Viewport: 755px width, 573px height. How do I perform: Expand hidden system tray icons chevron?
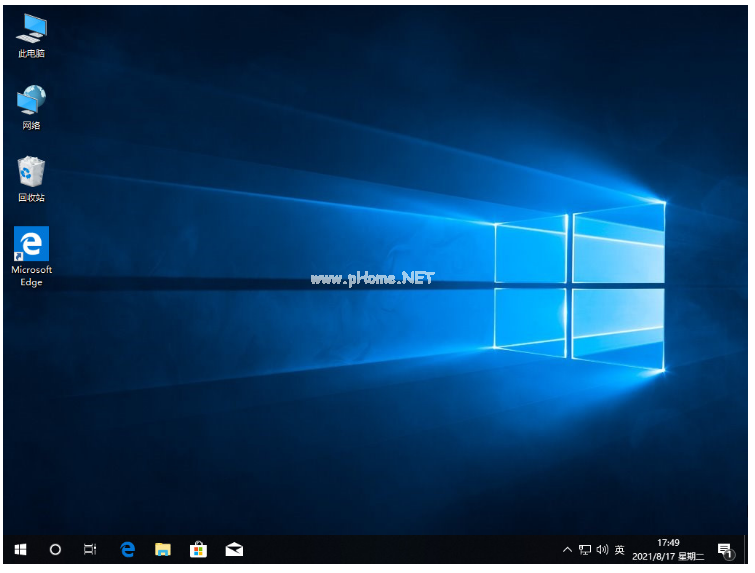(x=568, y=549)
